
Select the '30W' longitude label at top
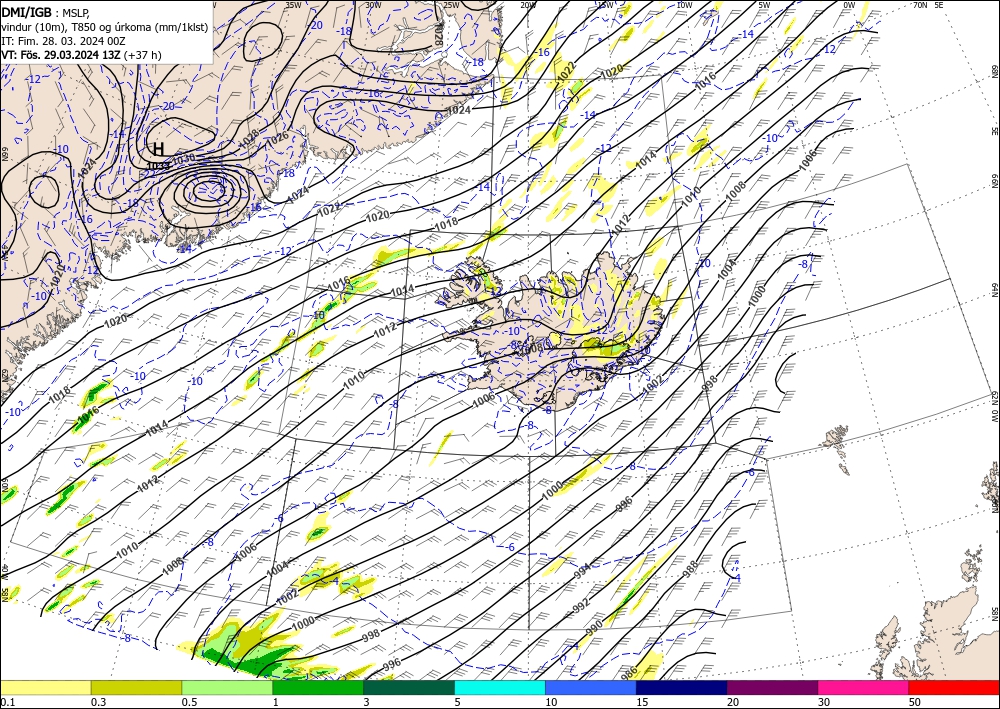[374, 5]
